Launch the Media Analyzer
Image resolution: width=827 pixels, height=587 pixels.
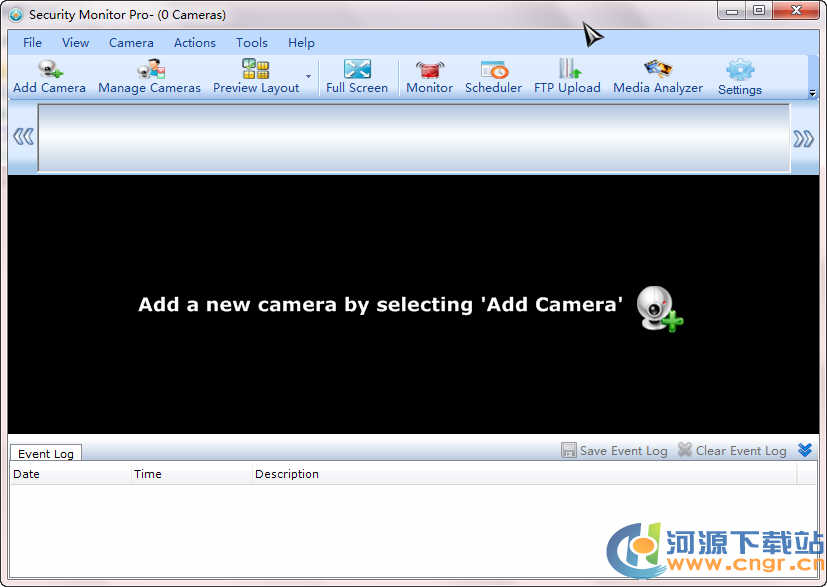[658, 77]
